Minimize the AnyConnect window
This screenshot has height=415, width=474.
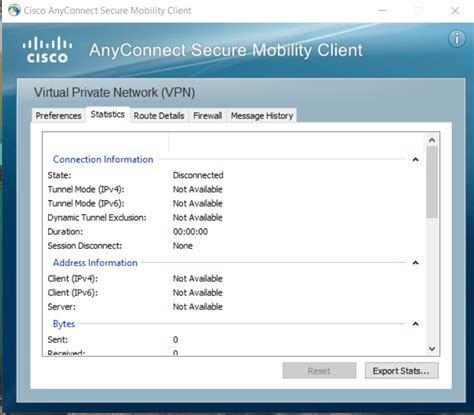click(382, 11)
